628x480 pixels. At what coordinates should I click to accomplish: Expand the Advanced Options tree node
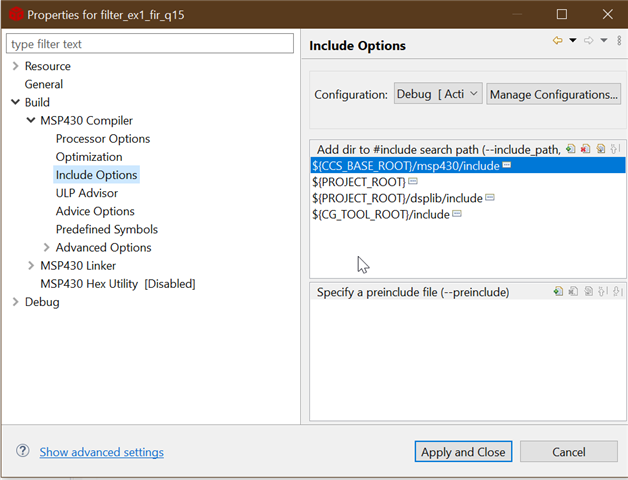coord(46,247)
